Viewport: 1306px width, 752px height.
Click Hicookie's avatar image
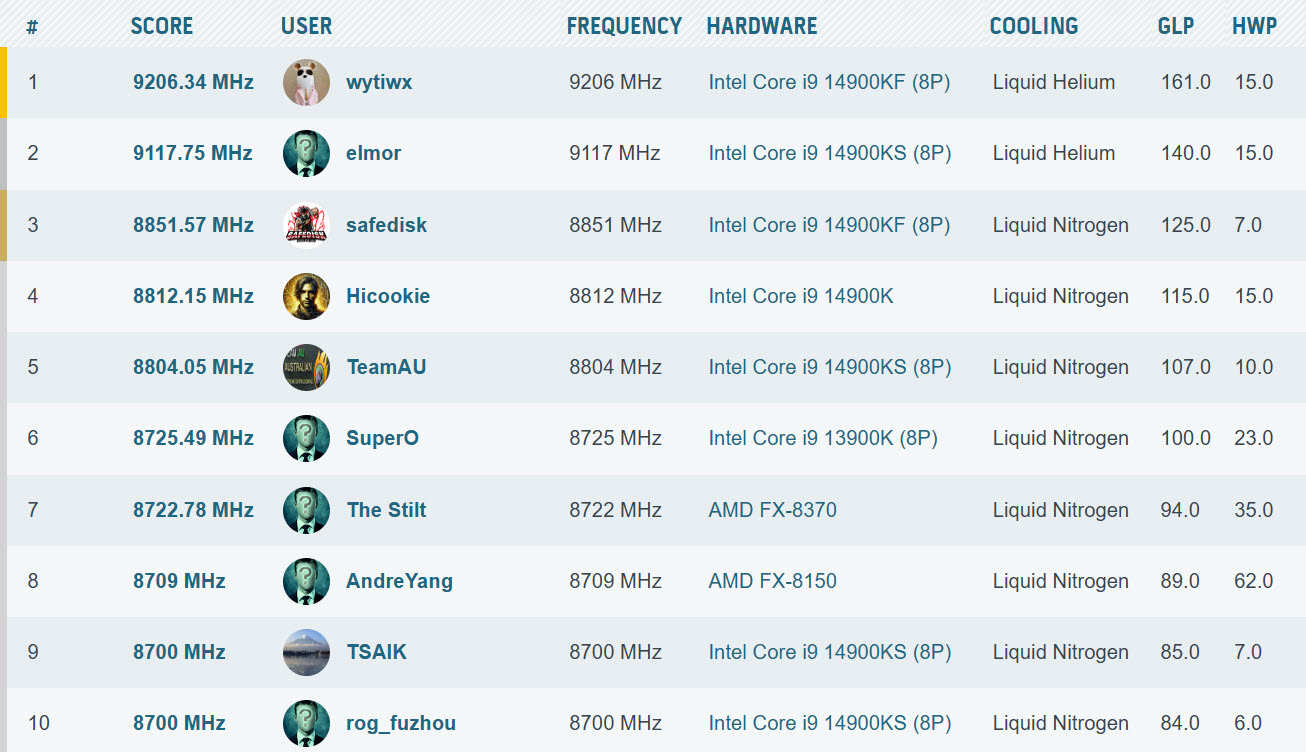[x=306, y=296]
